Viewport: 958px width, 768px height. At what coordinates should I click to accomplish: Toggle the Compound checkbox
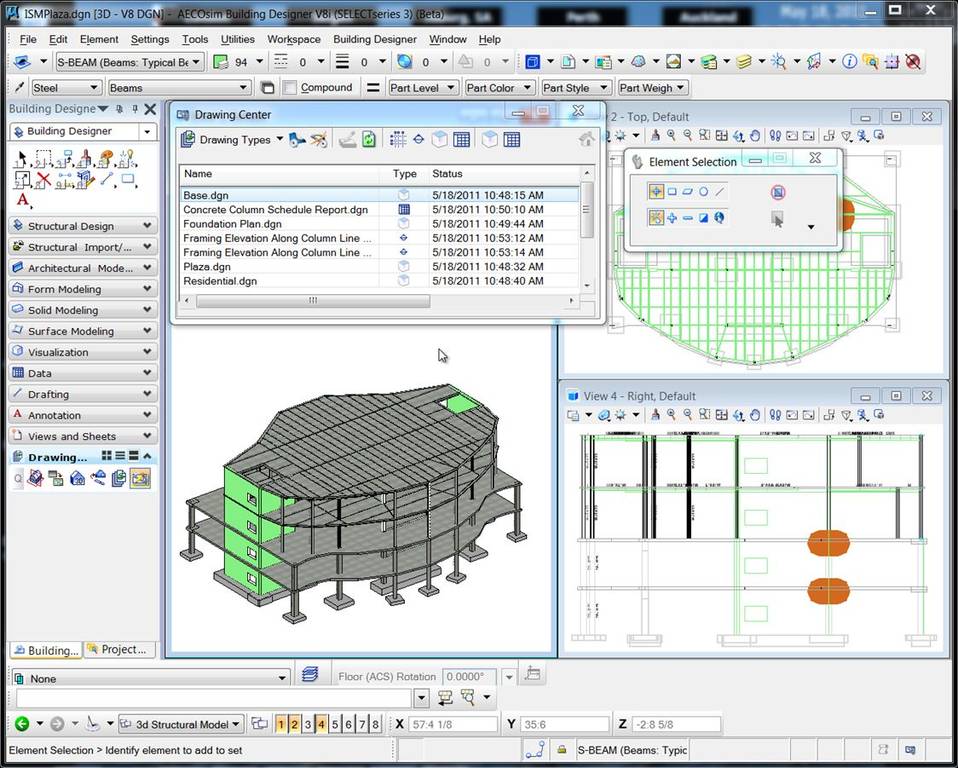290,88
